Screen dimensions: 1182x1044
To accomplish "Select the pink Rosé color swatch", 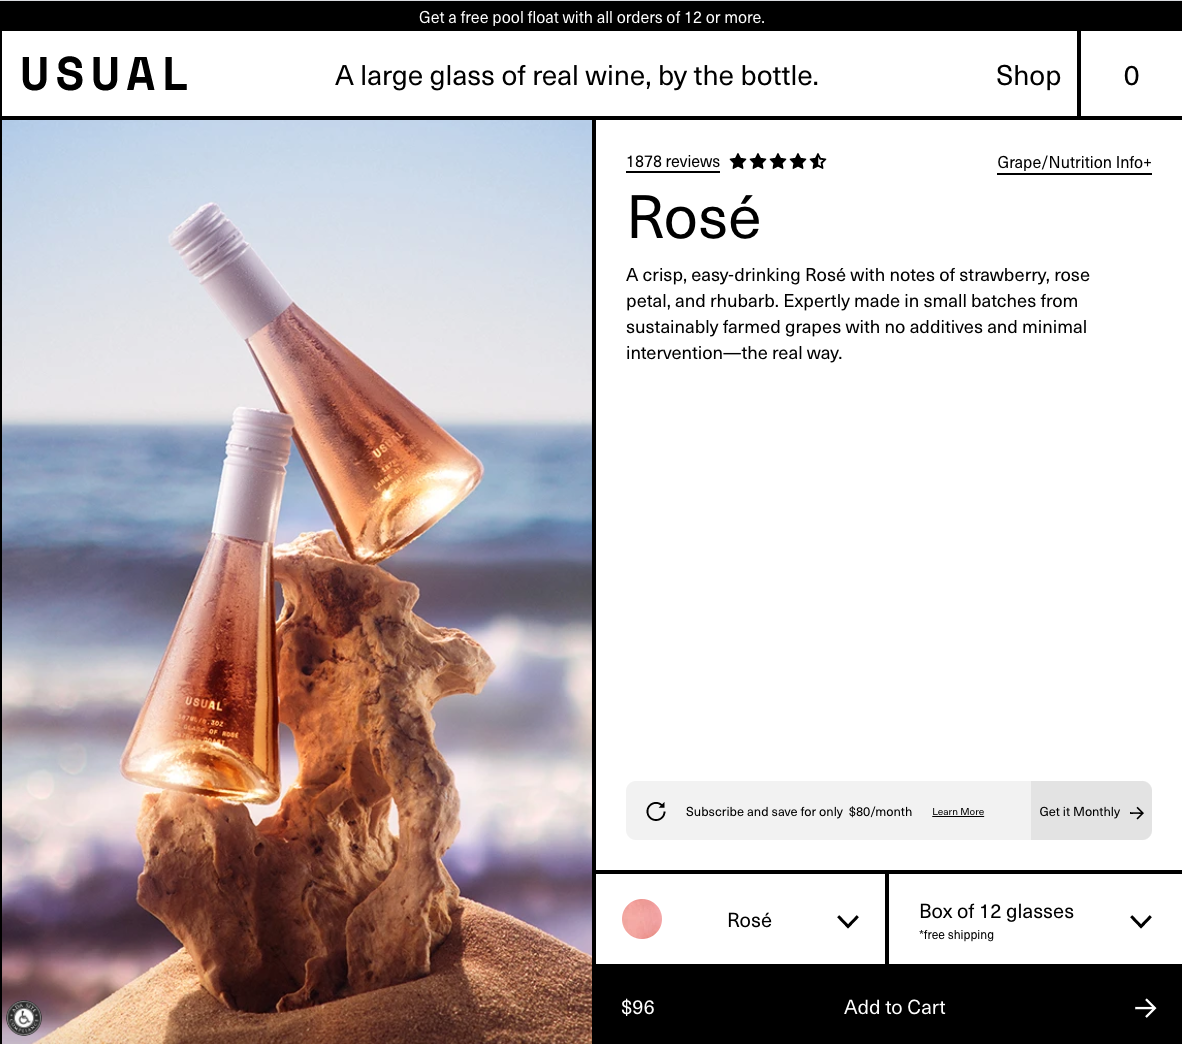I will 642,919.
